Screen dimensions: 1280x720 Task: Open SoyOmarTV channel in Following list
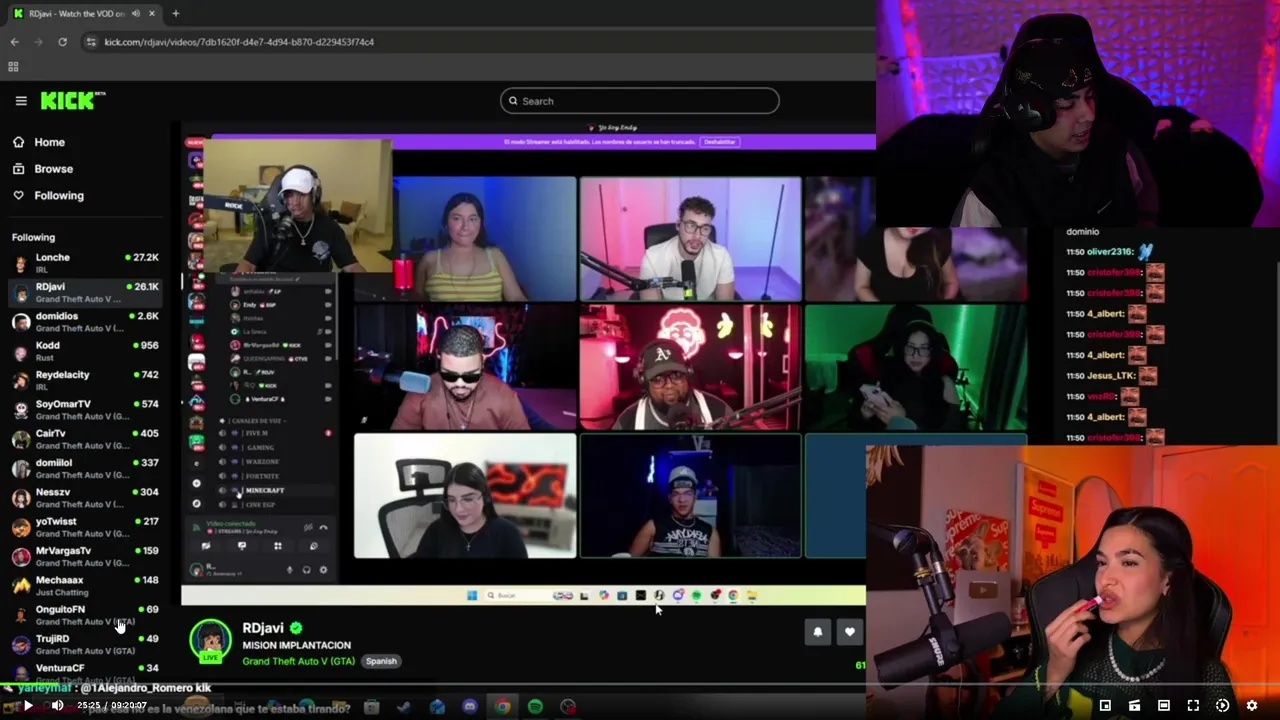click(85, 410)
